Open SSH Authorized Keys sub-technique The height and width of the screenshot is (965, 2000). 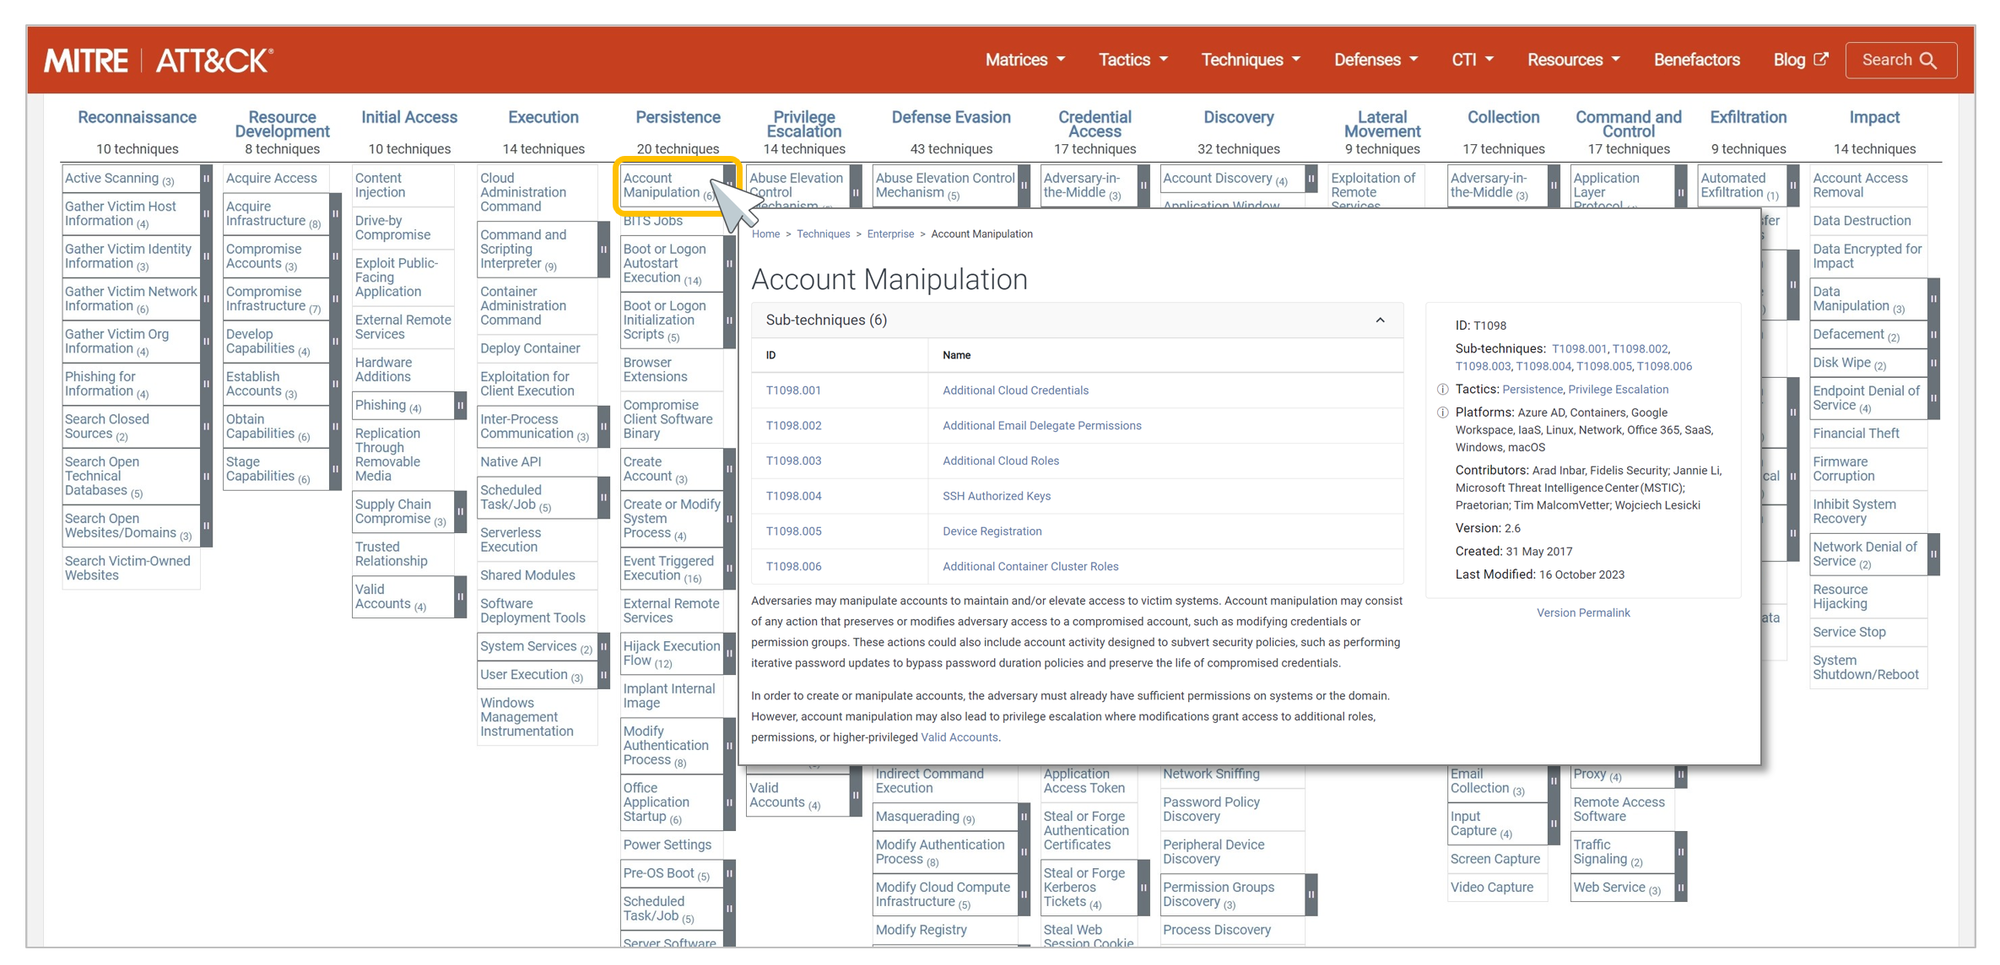click(996, 496)
